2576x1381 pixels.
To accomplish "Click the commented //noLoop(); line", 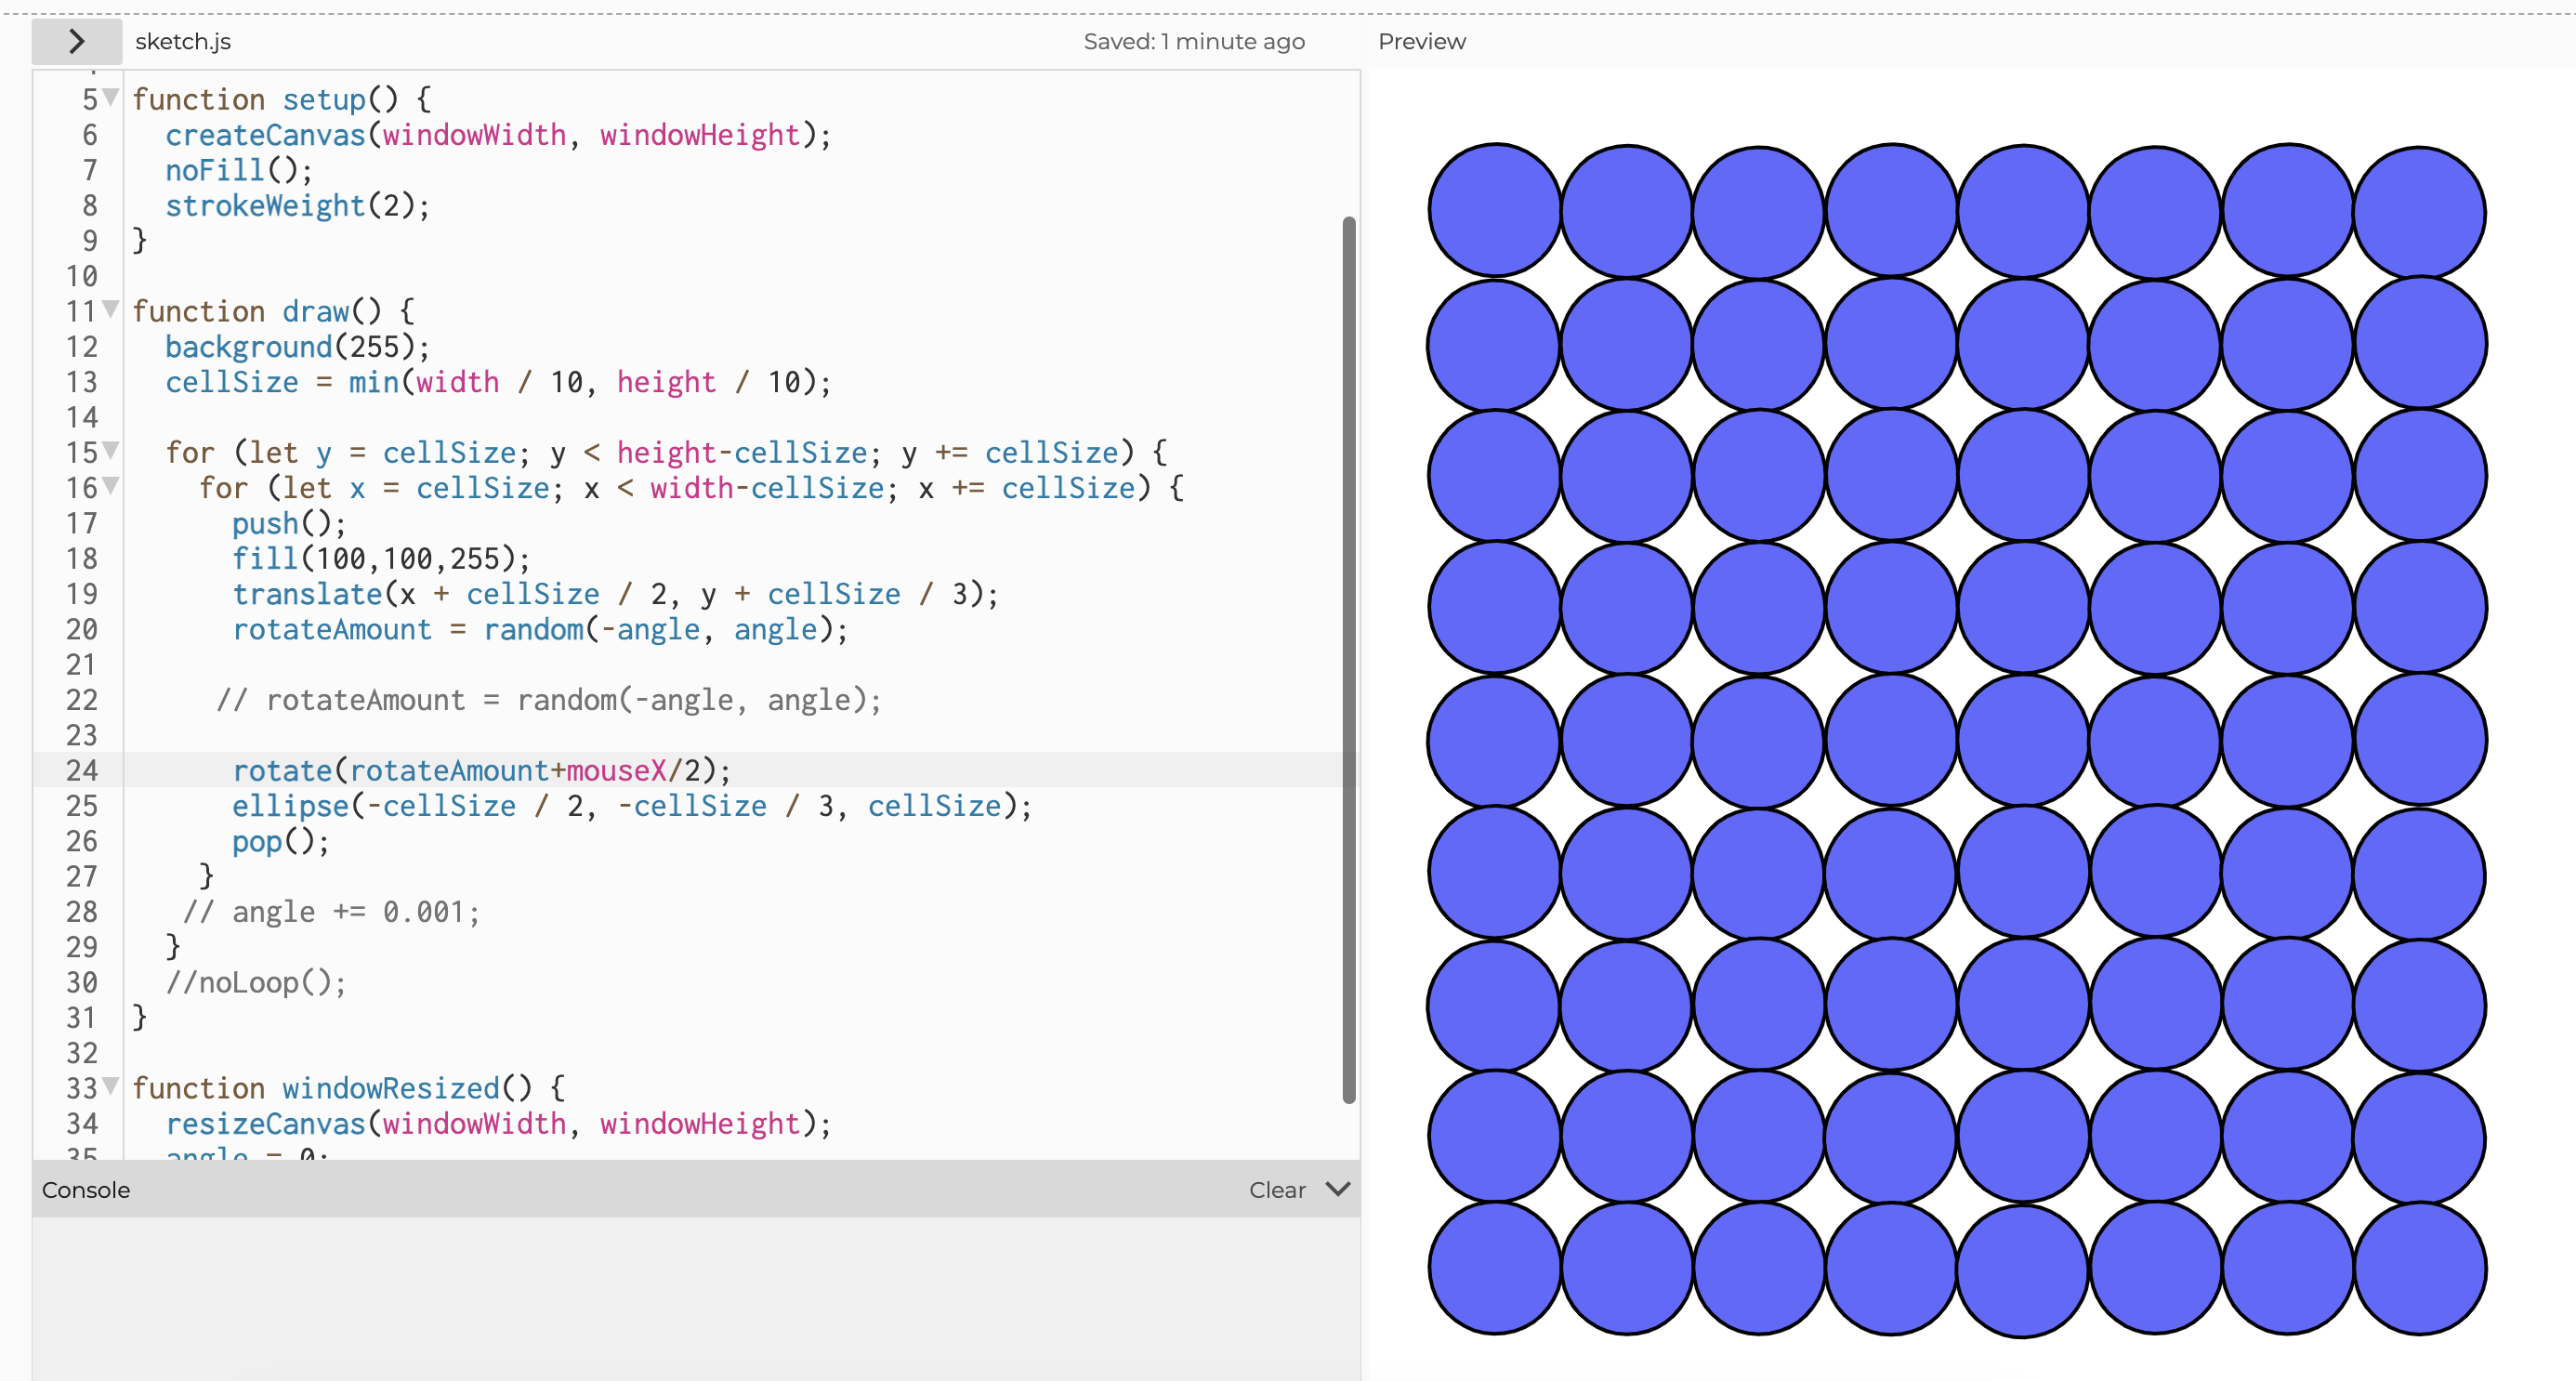I will click(x=256, y=982).
